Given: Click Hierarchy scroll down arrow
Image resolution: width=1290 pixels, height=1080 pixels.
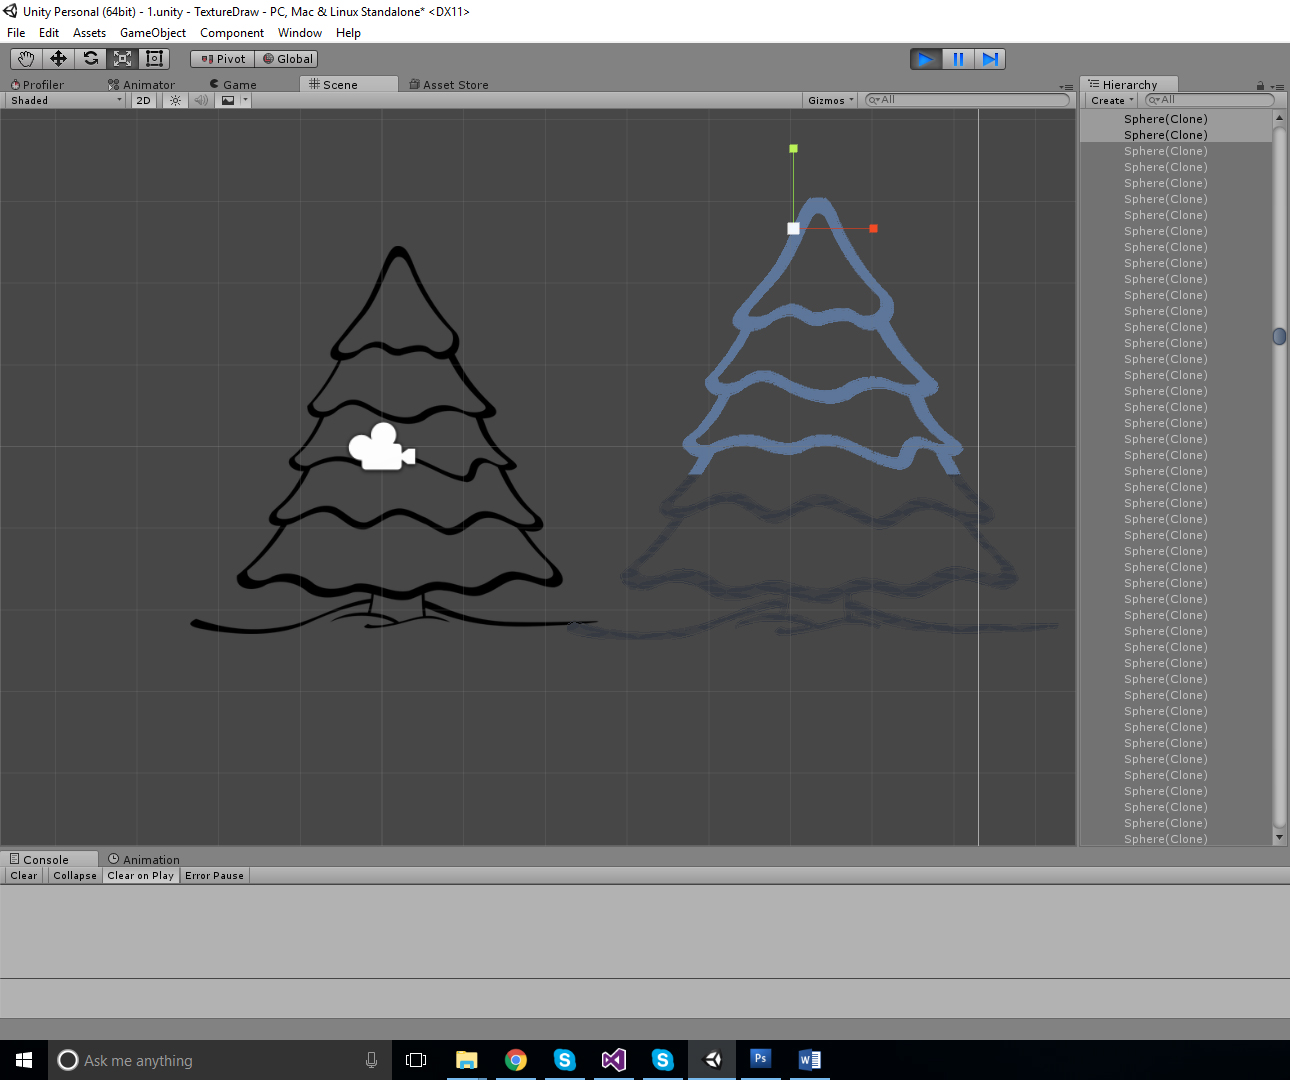Looking at the screenshot, I should (x=1279, y=837).
